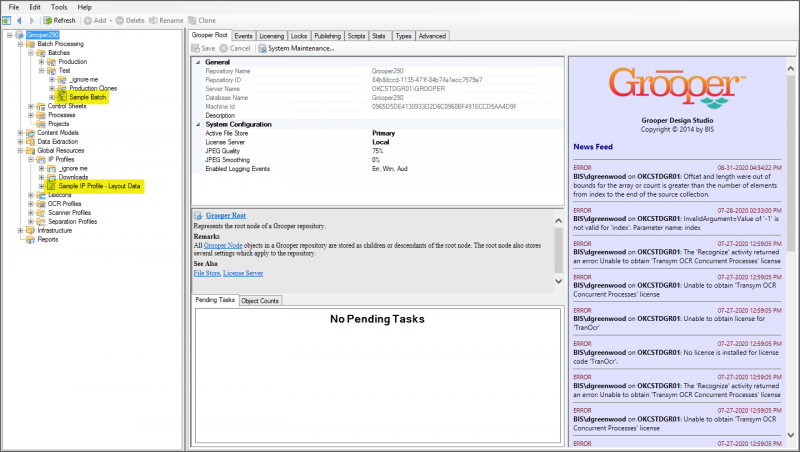Open the File menu
Image resolution: width=800 pixels, height=452 pixels.
(x=14, y=7)
